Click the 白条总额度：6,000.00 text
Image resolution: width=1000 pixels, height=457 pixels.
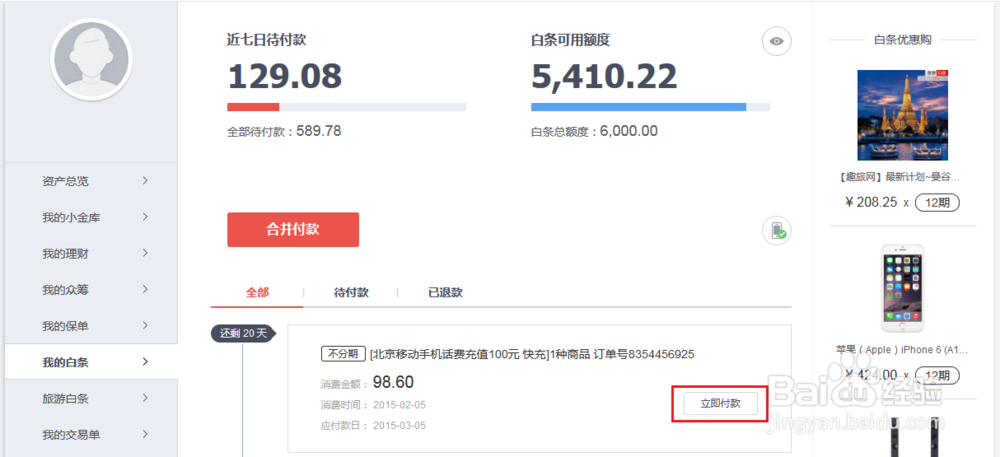click(594, 132)
